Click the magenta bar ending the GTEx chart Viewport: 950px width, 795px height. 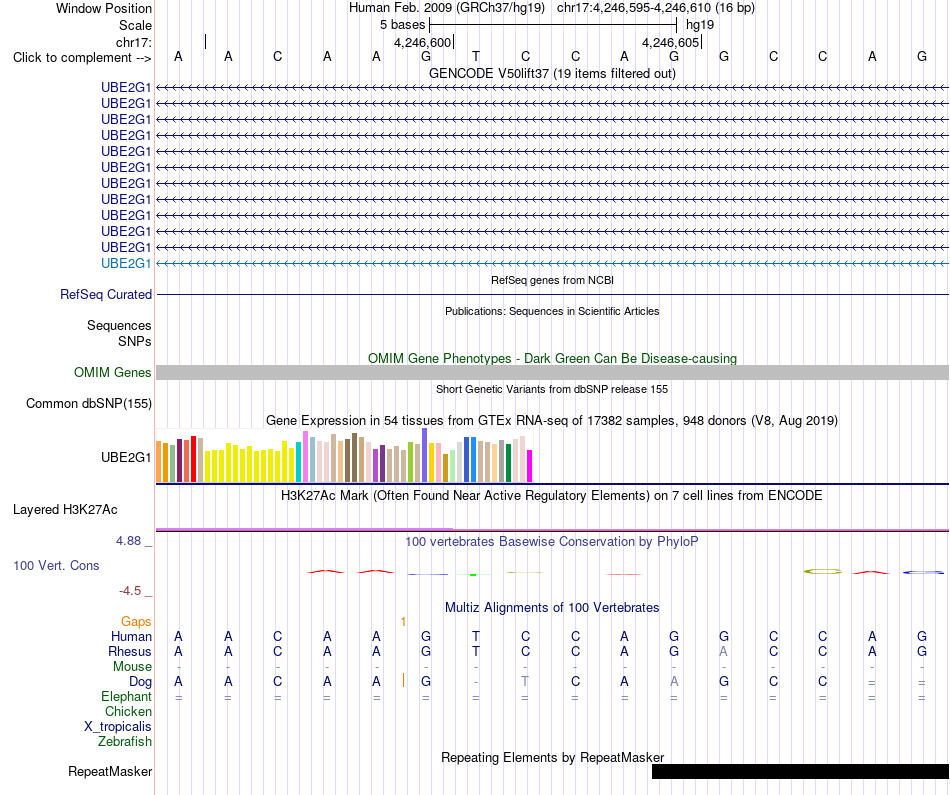[530, 466]
